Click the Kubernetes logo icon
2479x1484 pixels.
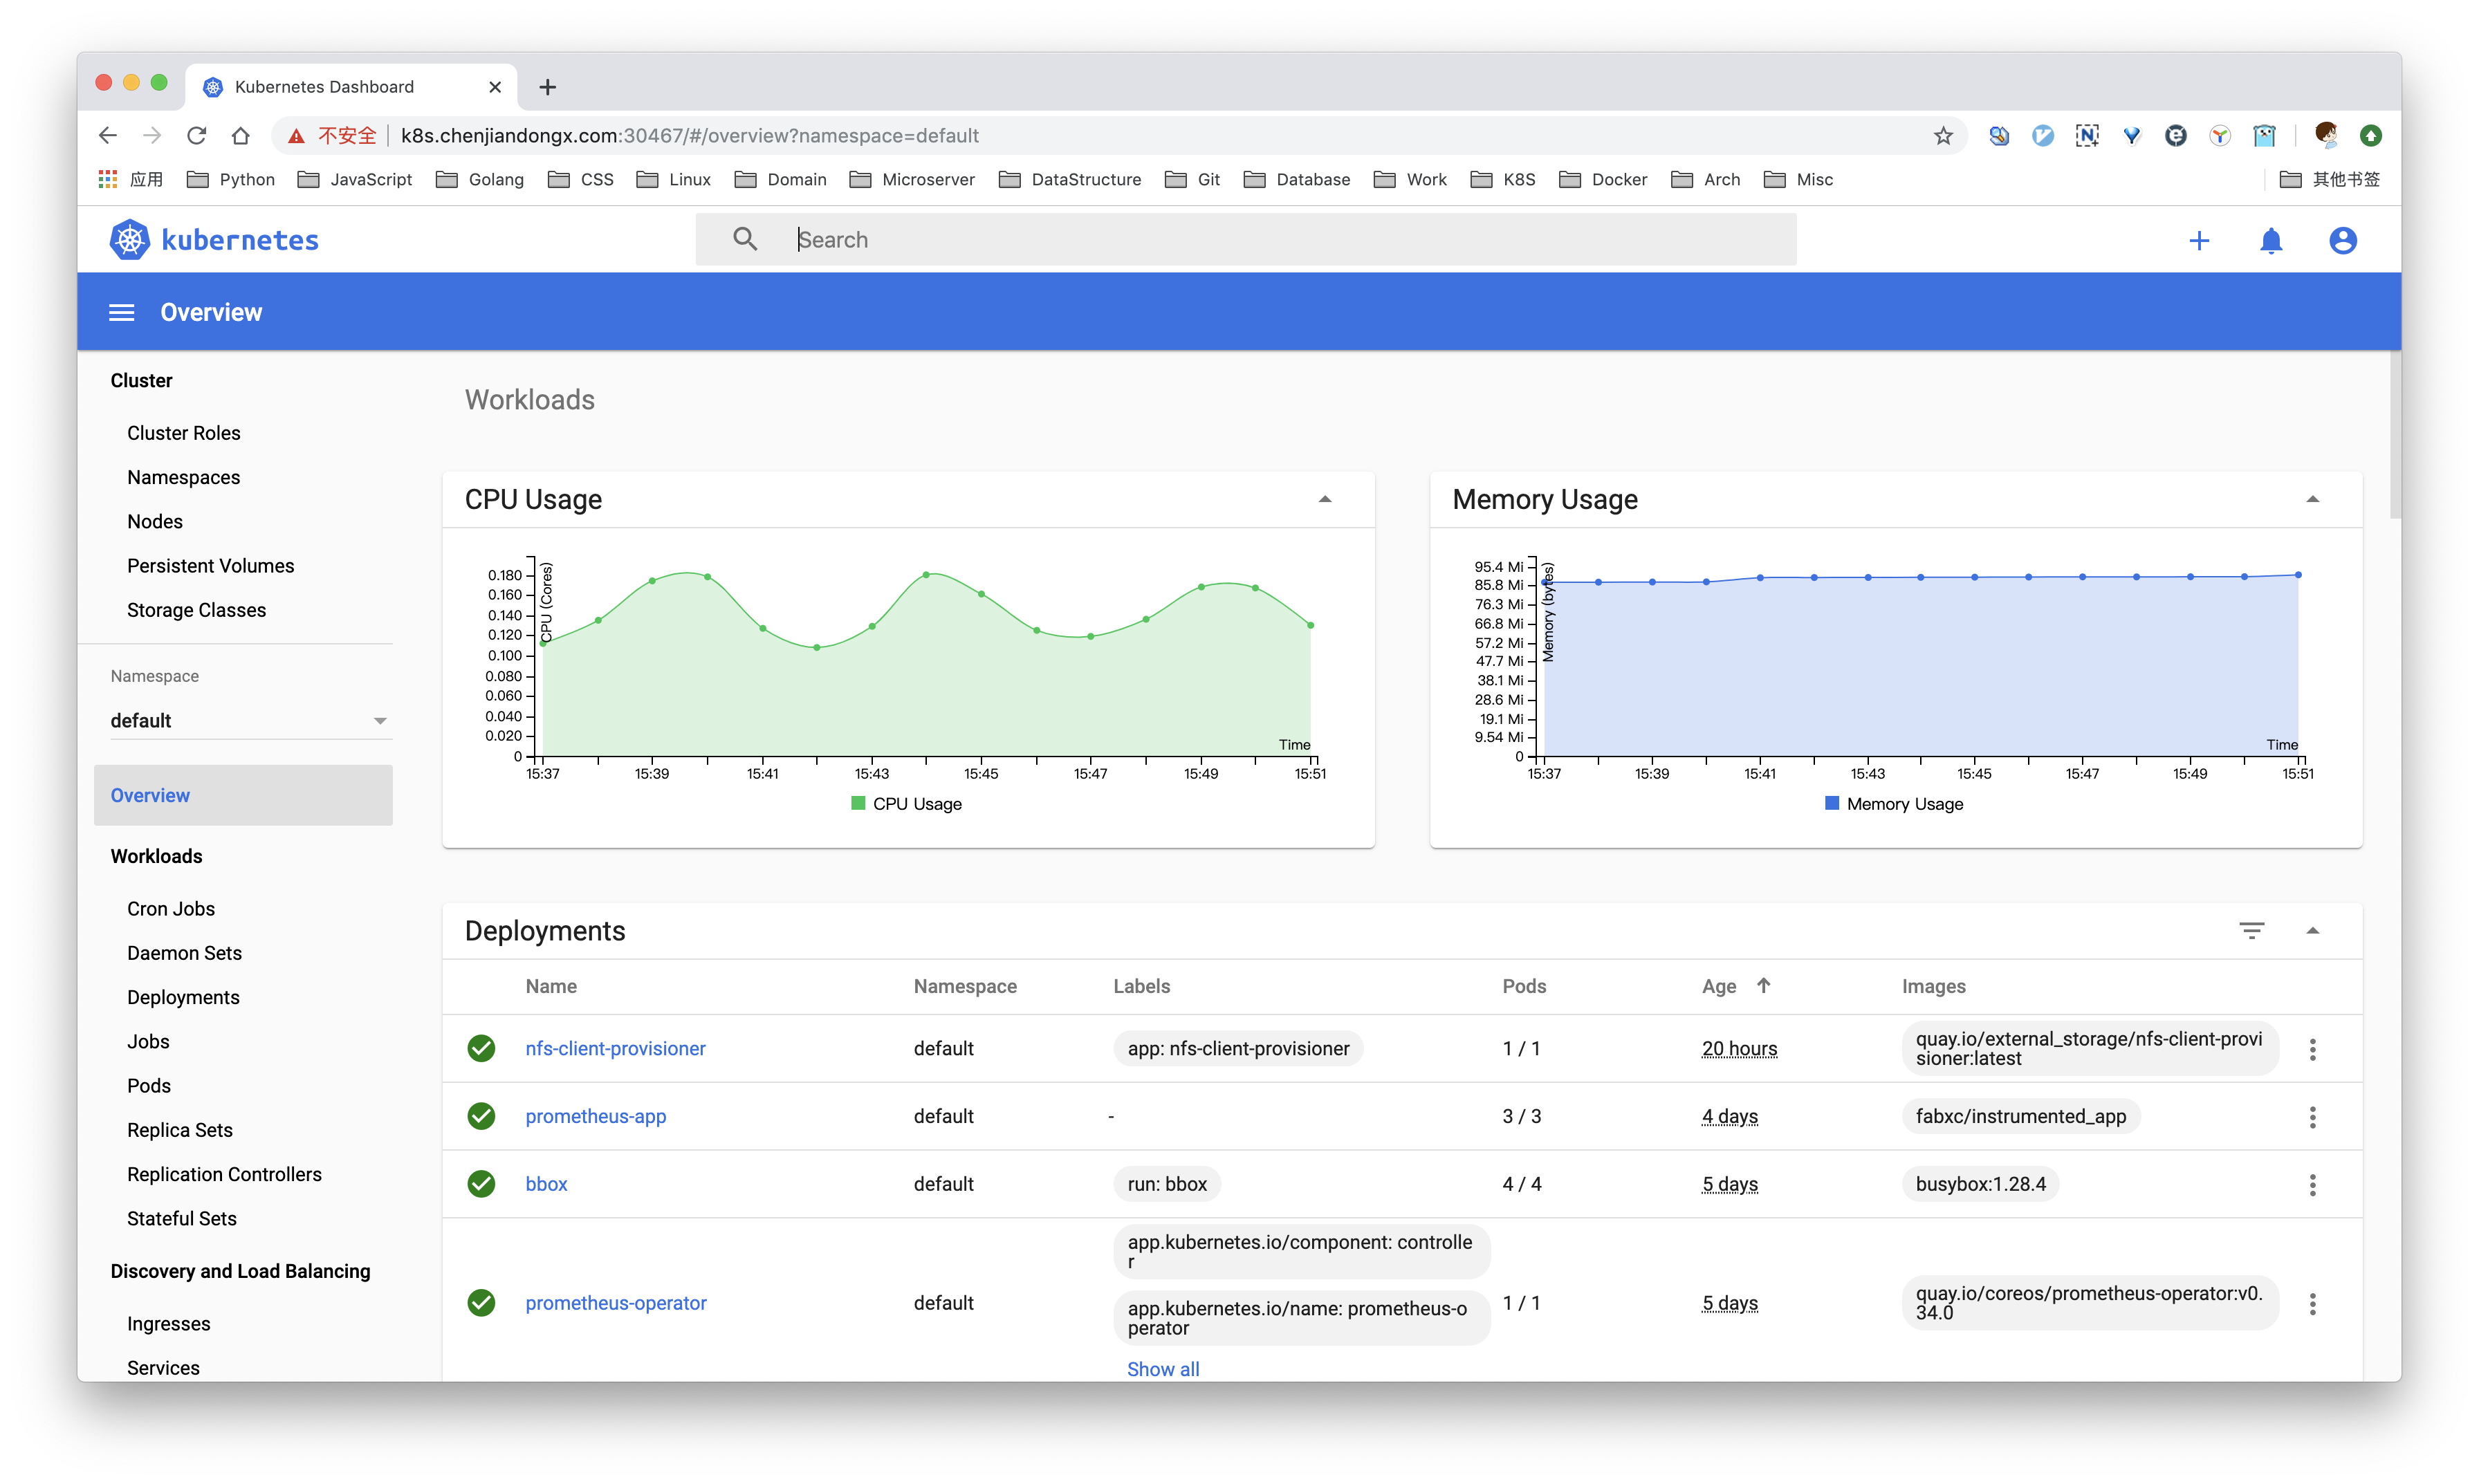[129, 240]
